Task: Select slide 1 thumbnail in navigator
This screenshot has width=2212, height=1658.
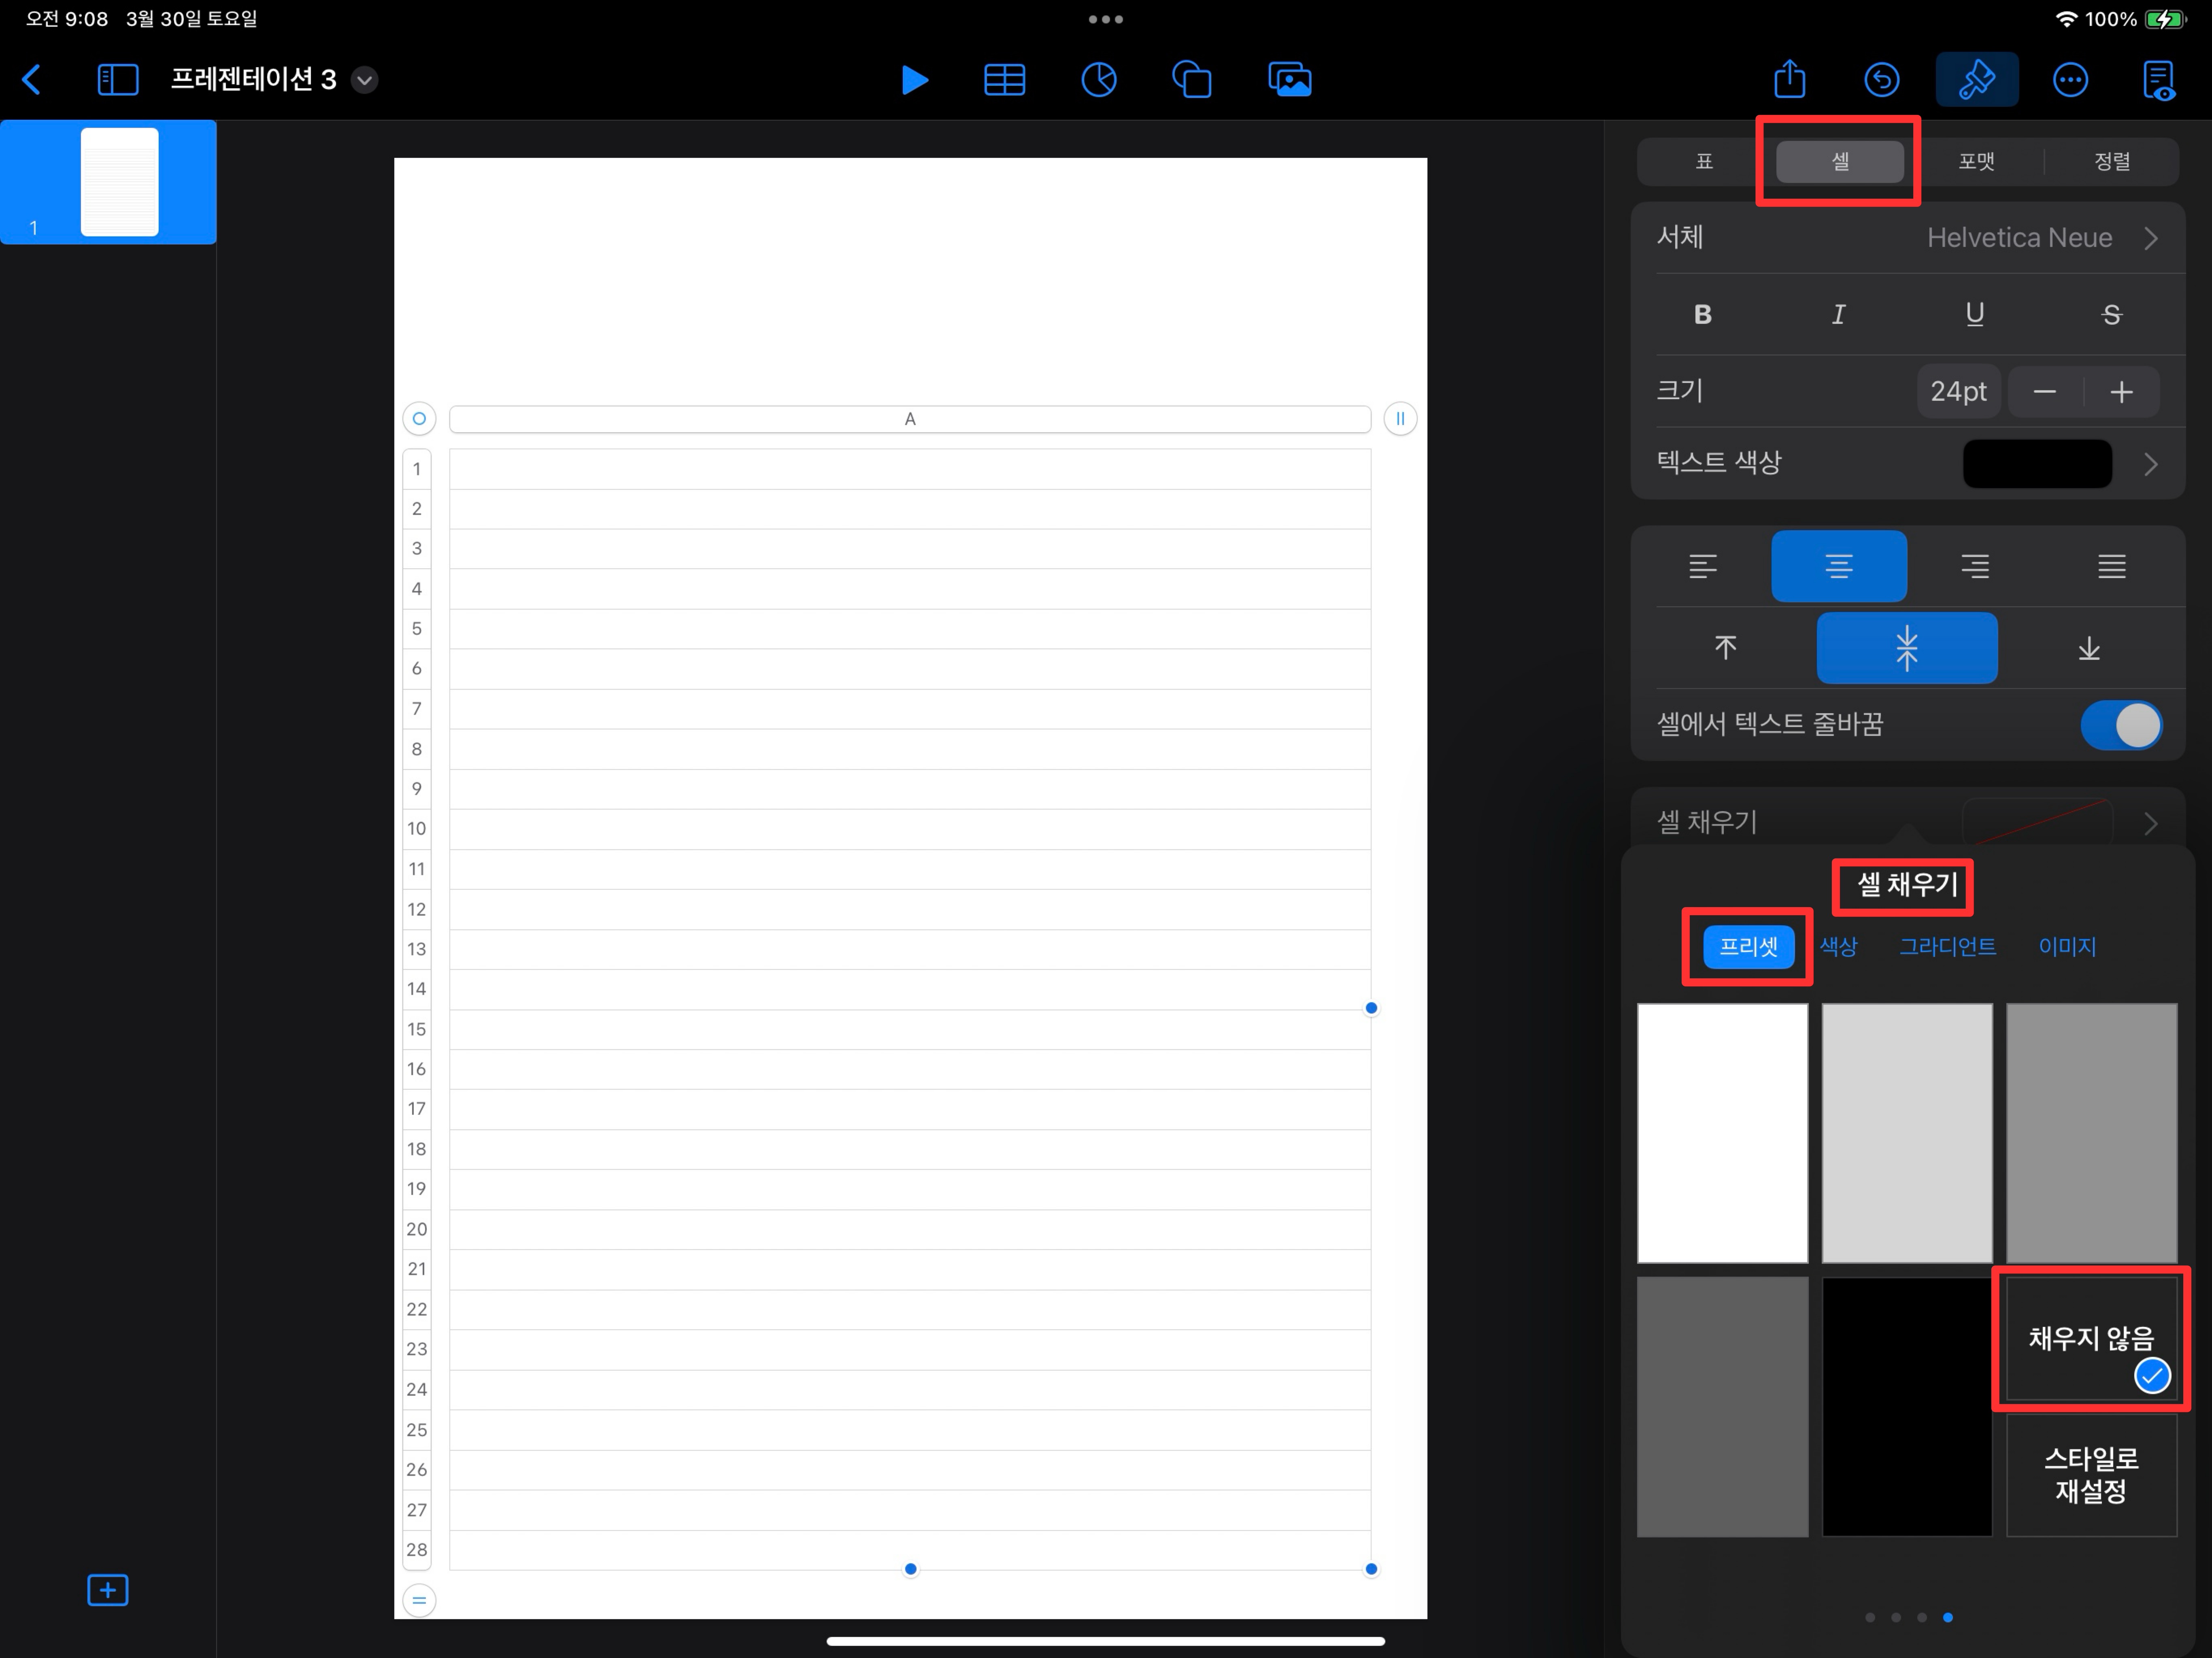Action: click(x=119, y=182)
